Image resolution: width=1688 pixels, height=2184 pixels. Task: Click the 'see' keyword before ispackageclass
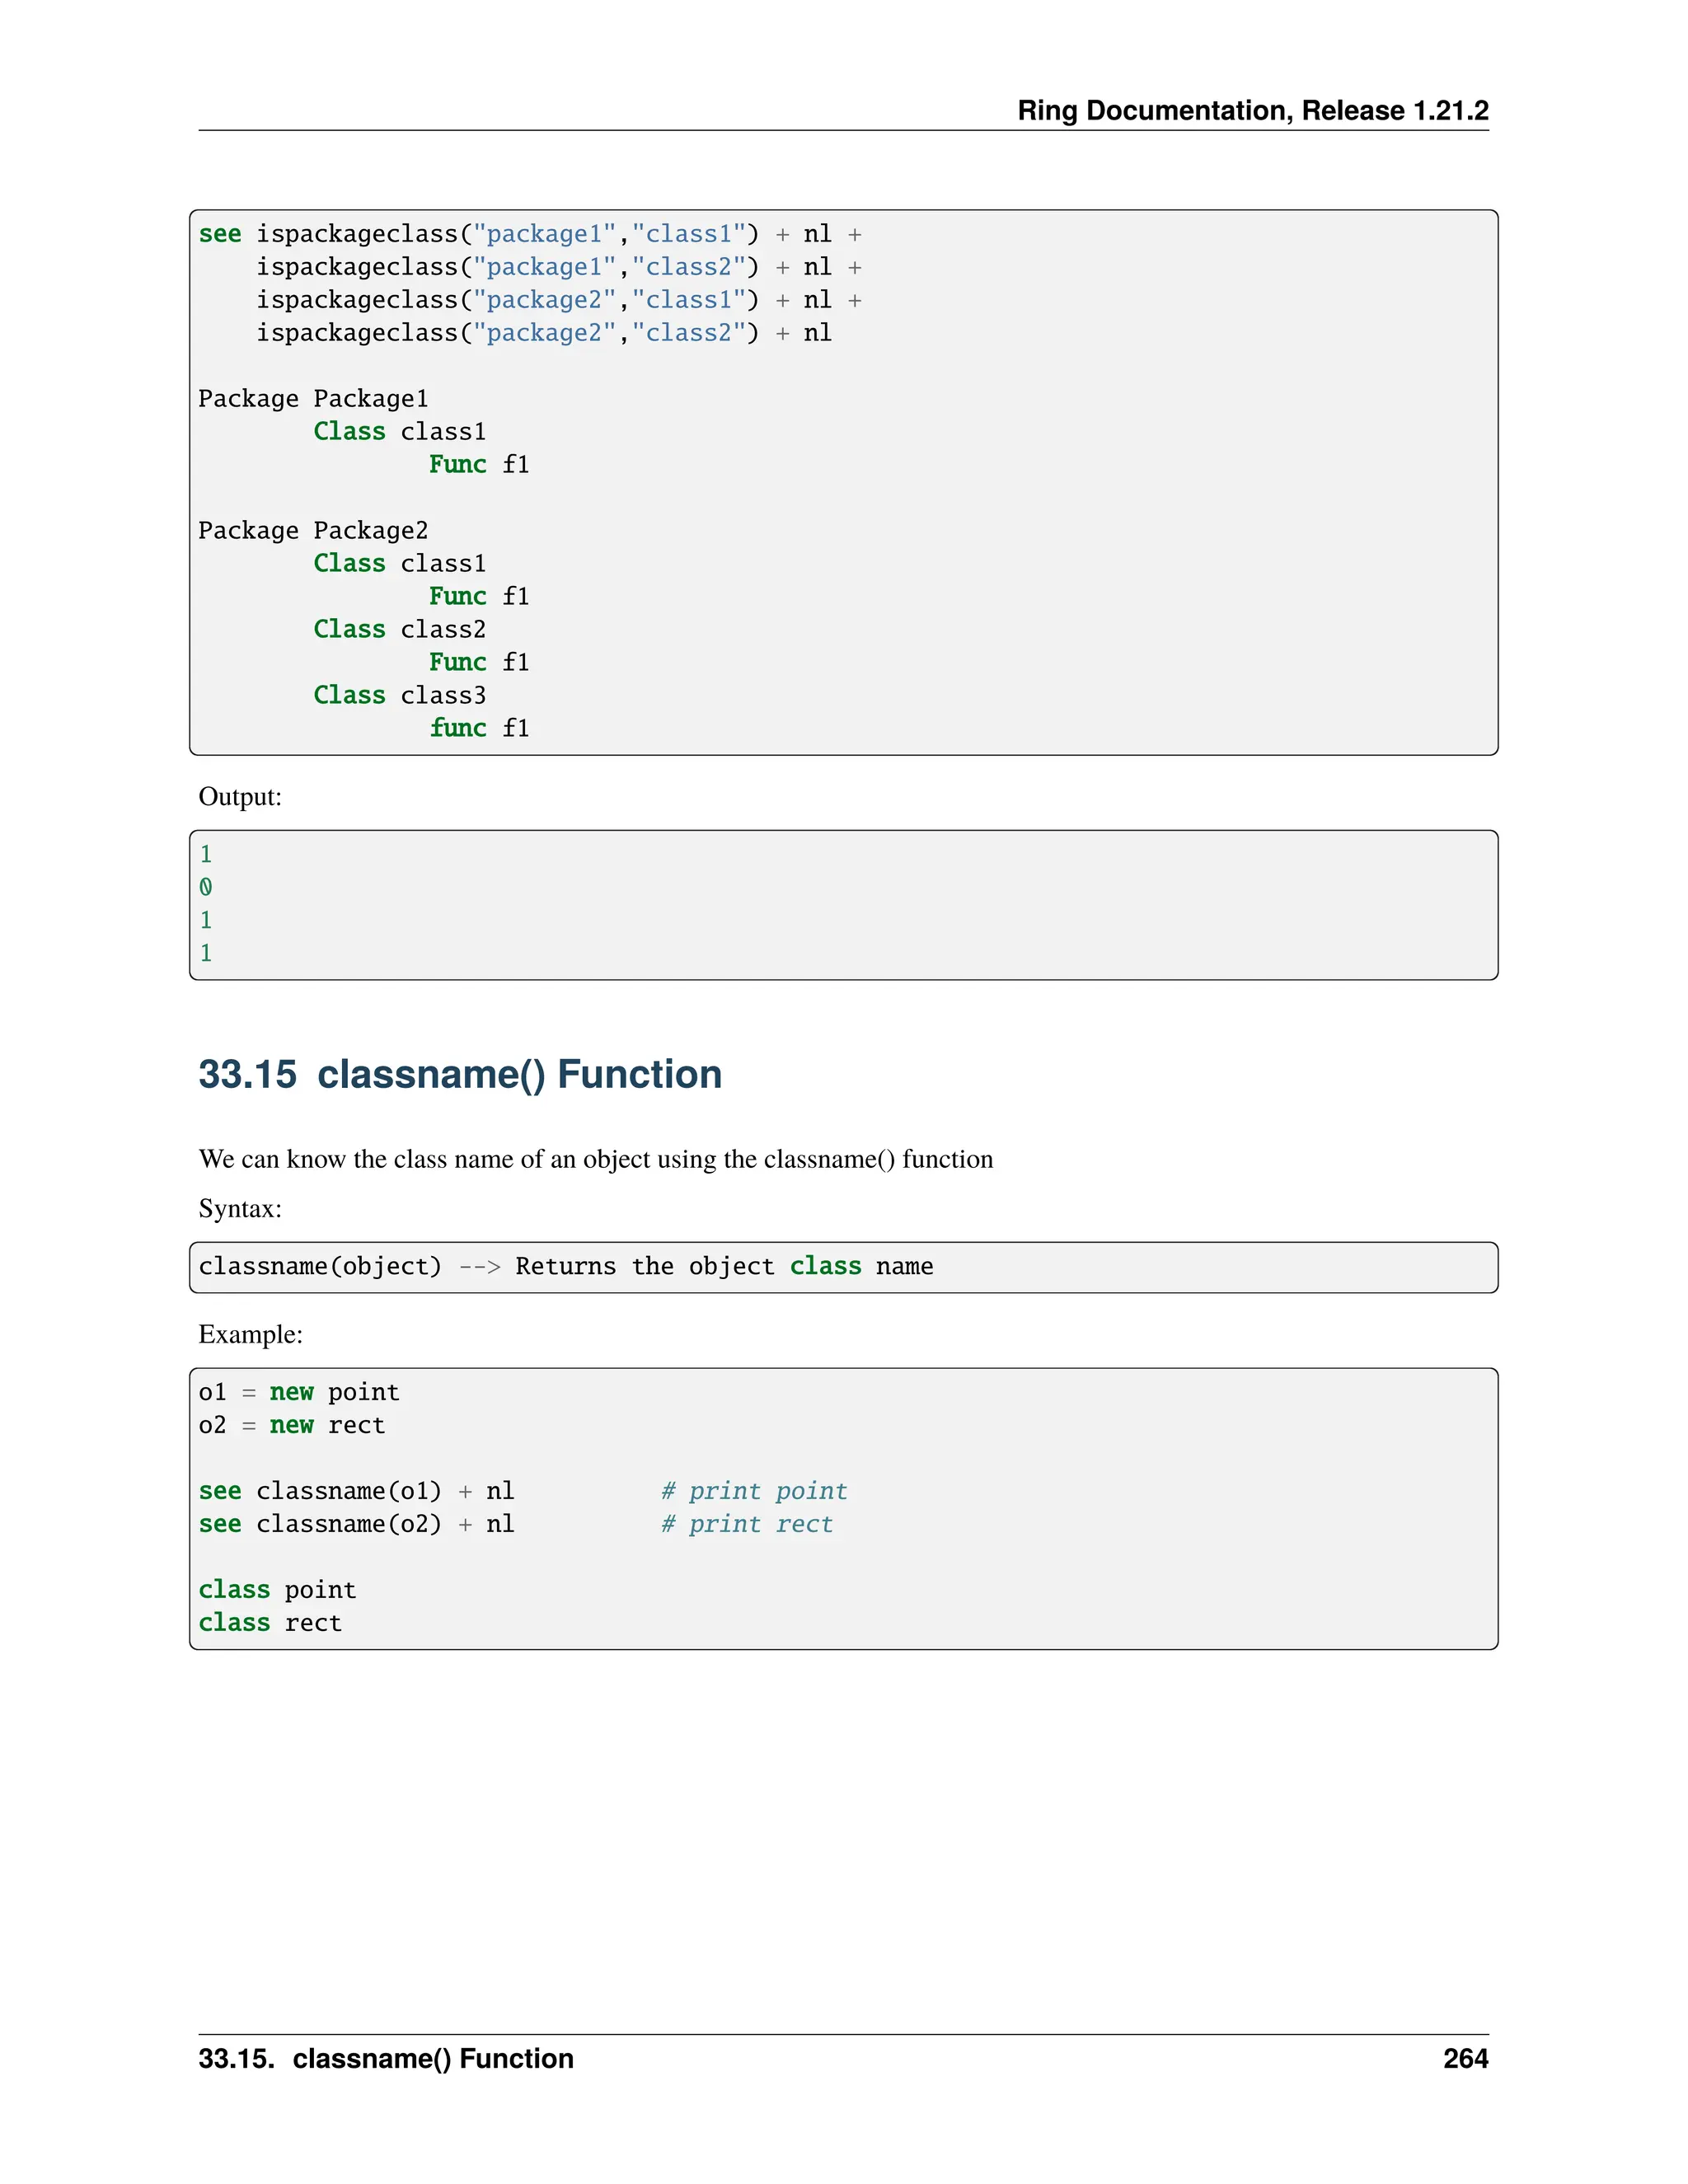coord(220,234)
